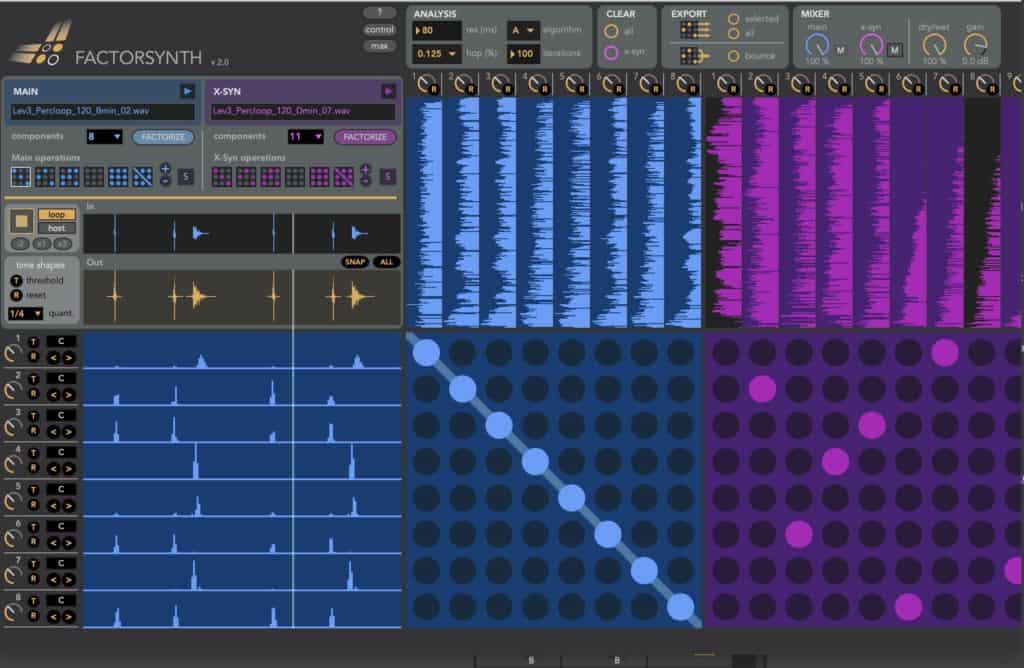Open the C note box on component row 6

[61, 526]
